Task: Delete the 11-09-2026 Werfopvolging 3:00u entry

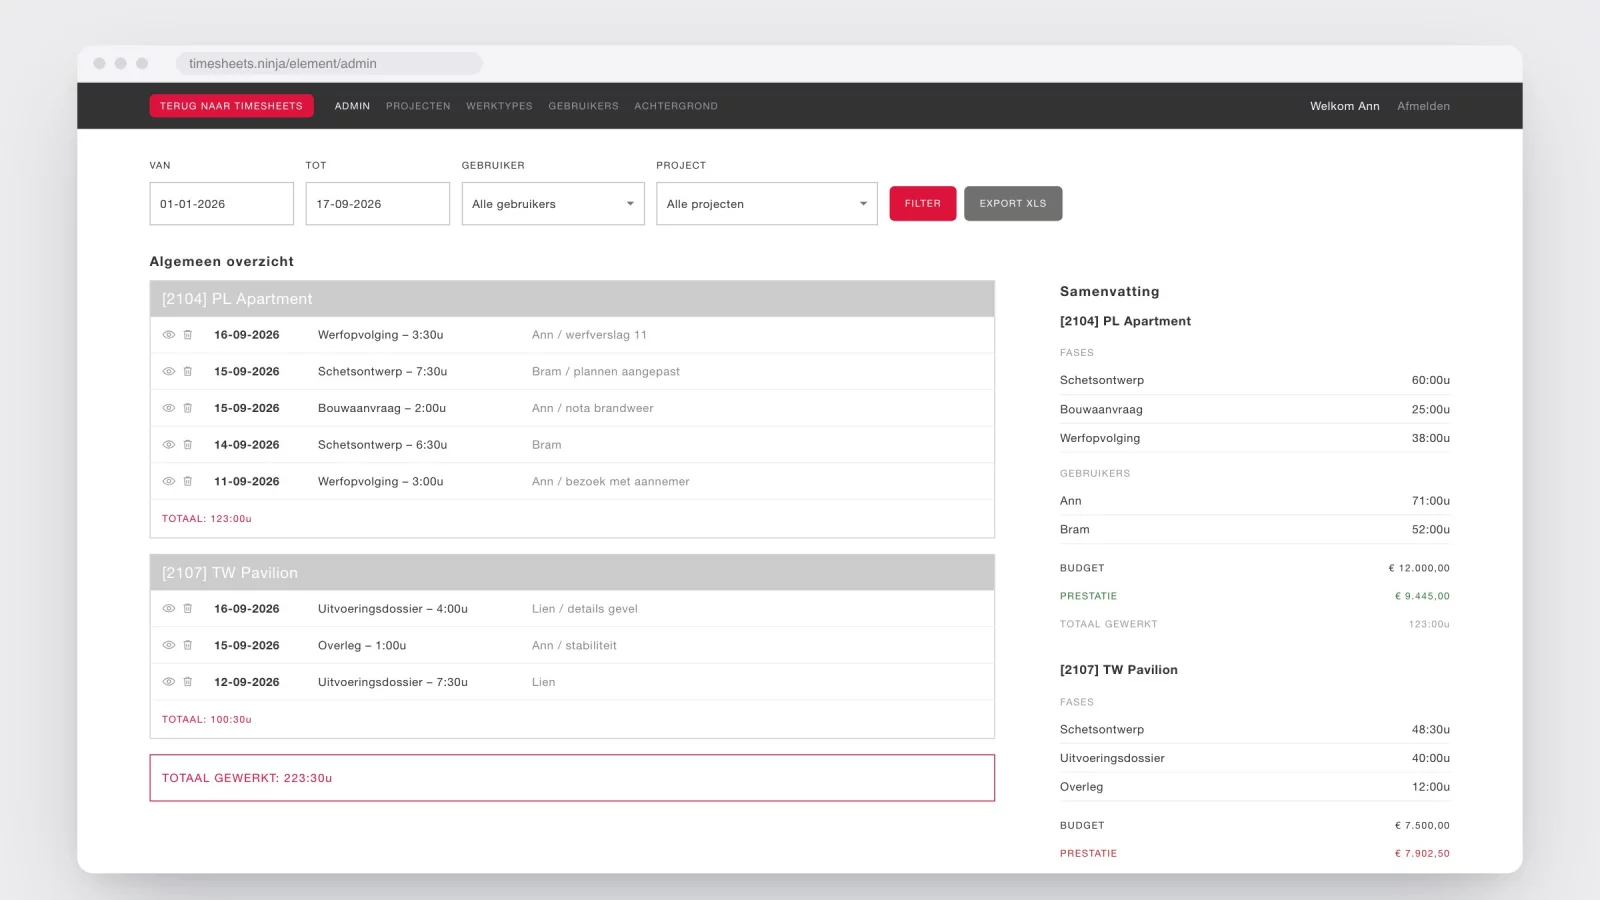Action: click(187, 481)
